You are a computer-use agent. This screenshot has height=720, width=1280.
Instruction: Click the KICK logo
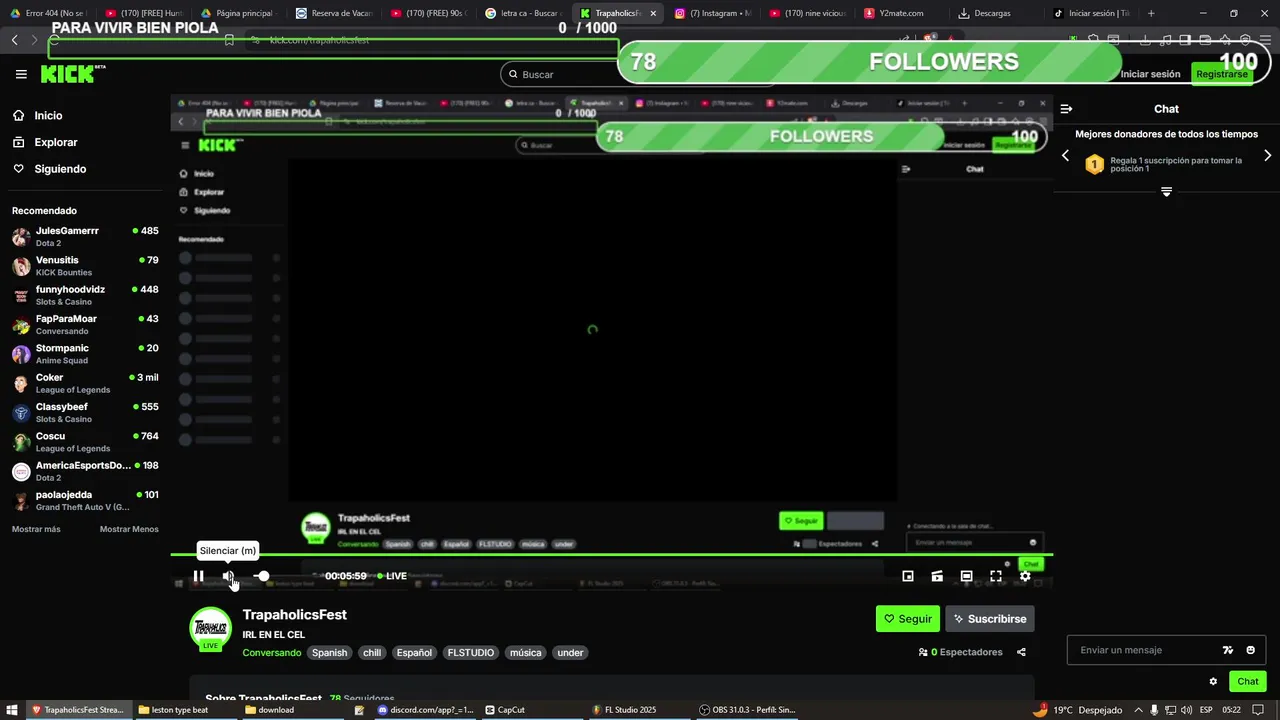point(73,74)
